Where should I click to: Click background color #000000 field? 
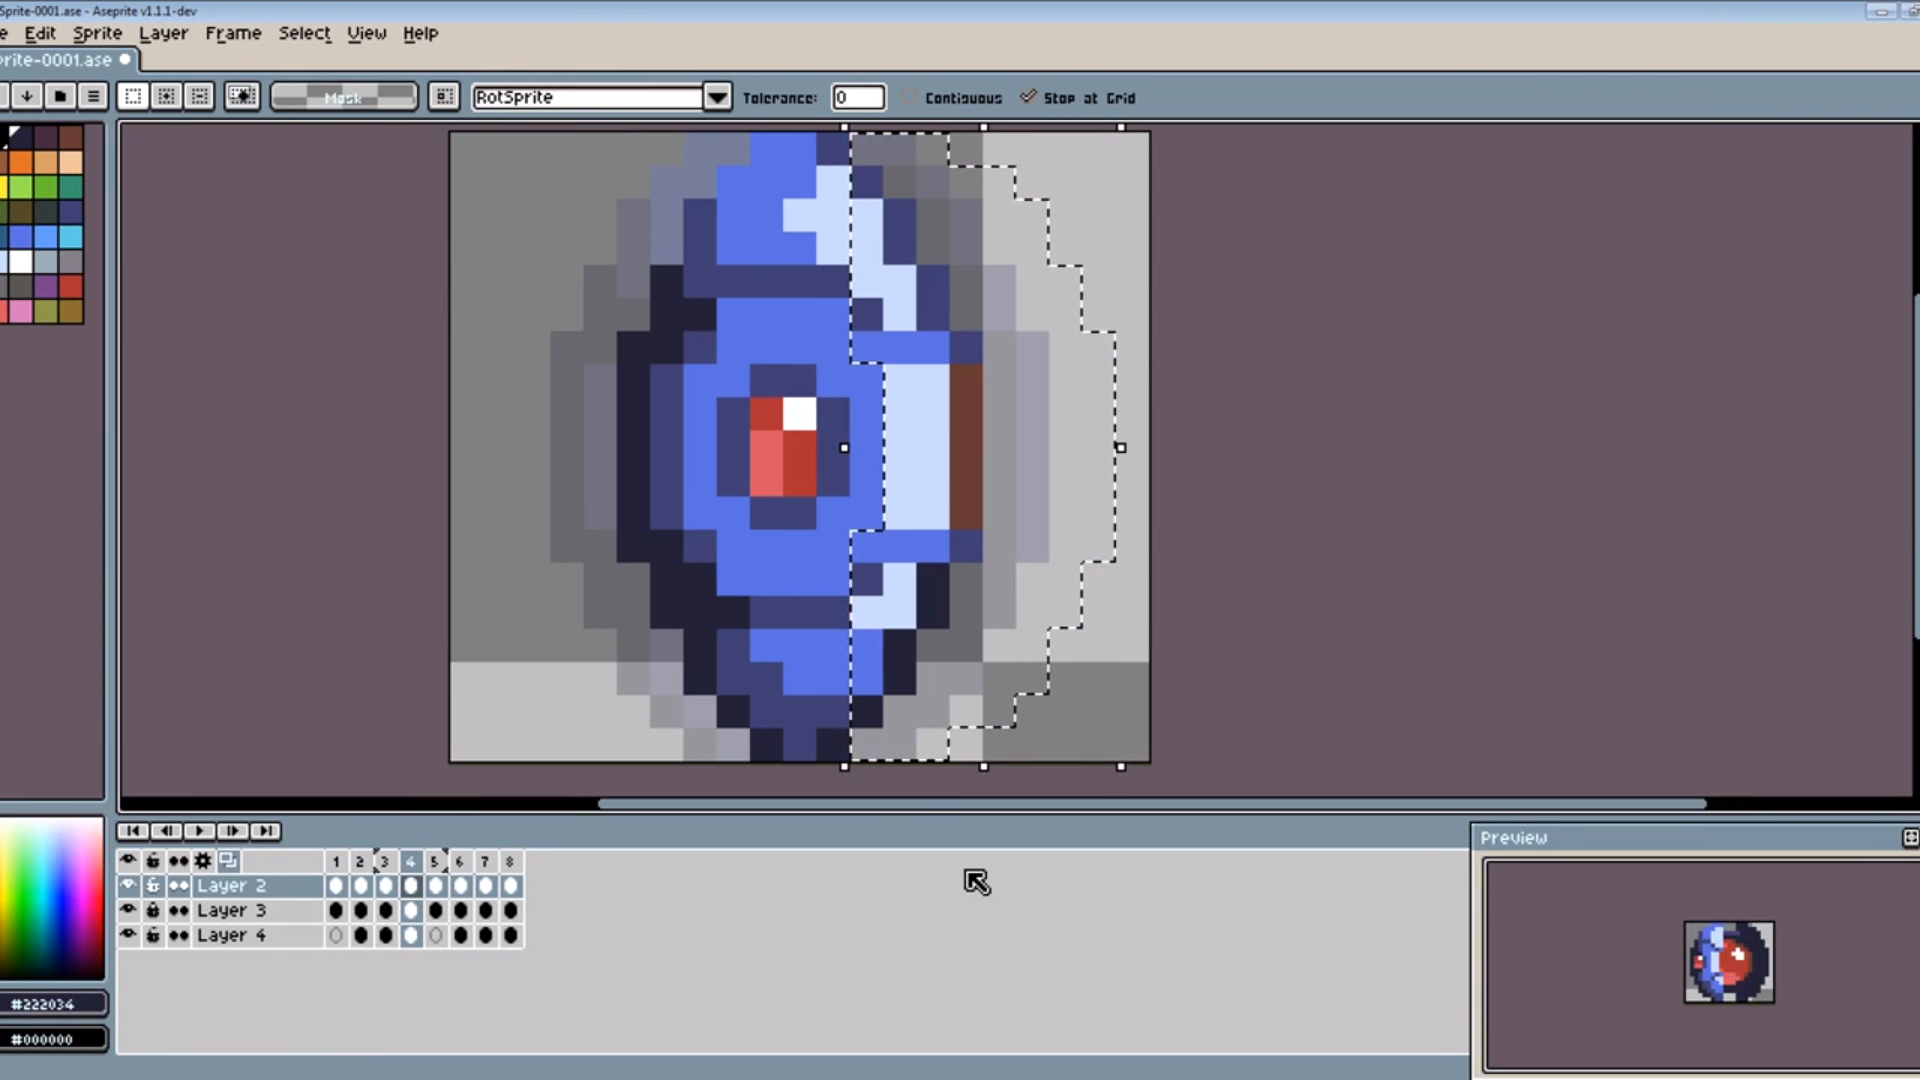click(52, 1039)
